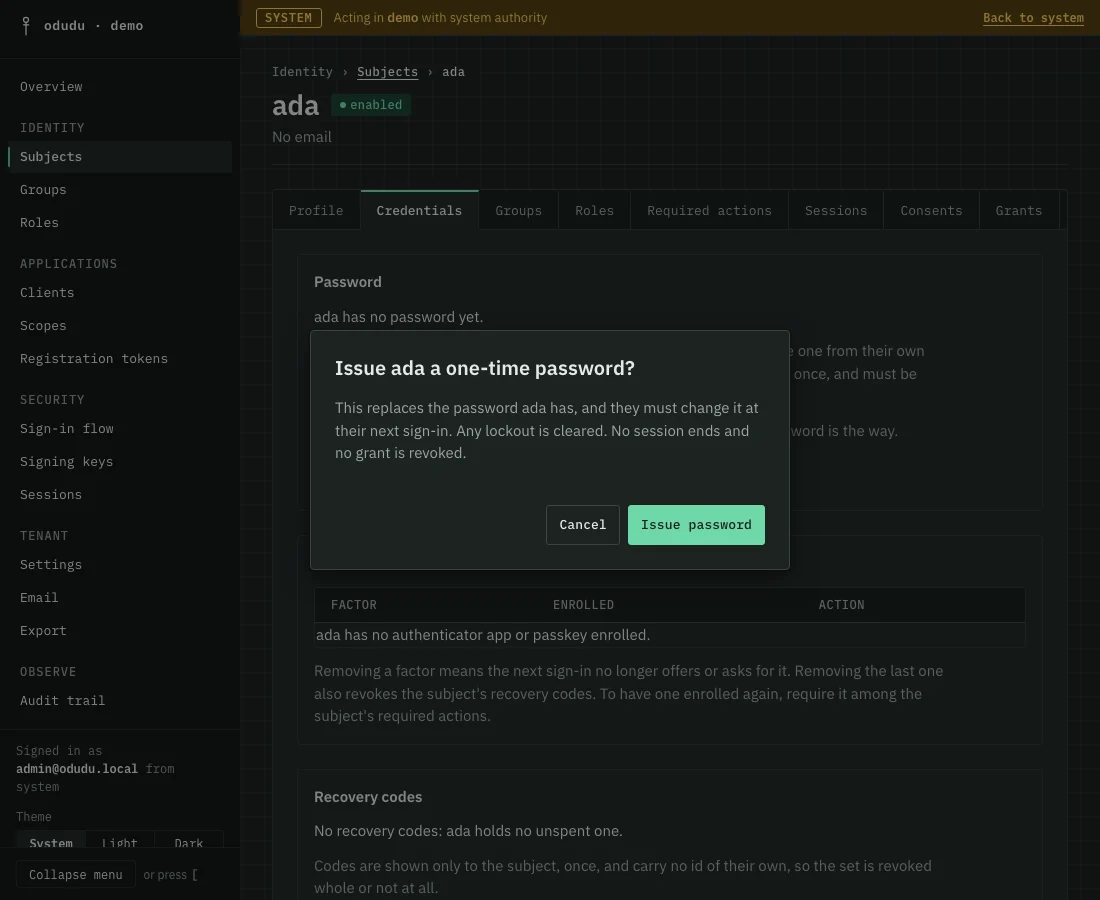Open the Sessions tab of ada
The width and height of the screenshot is (1100, 900).
click(x=836, y=210)
